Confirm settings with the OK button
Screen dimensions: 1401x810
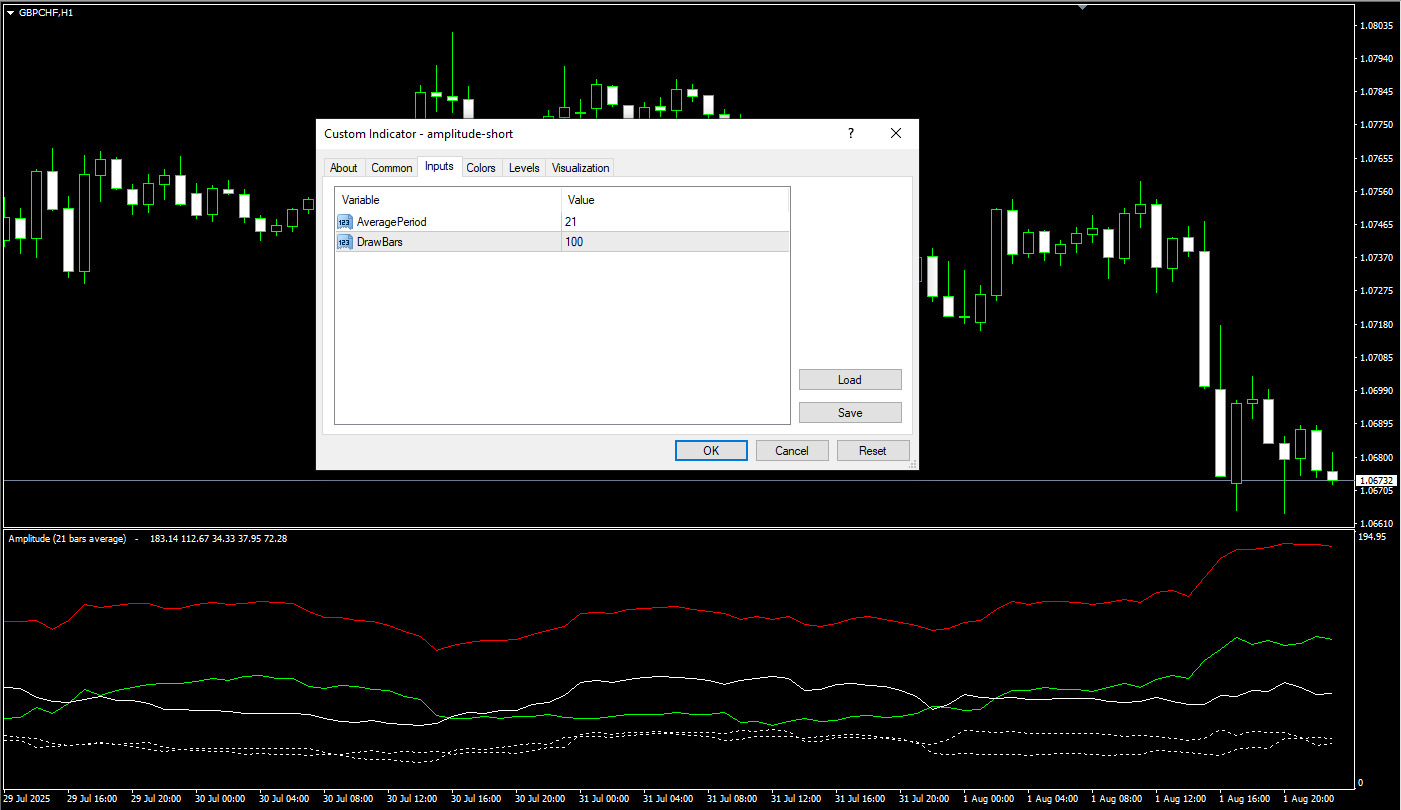(711, 451)
